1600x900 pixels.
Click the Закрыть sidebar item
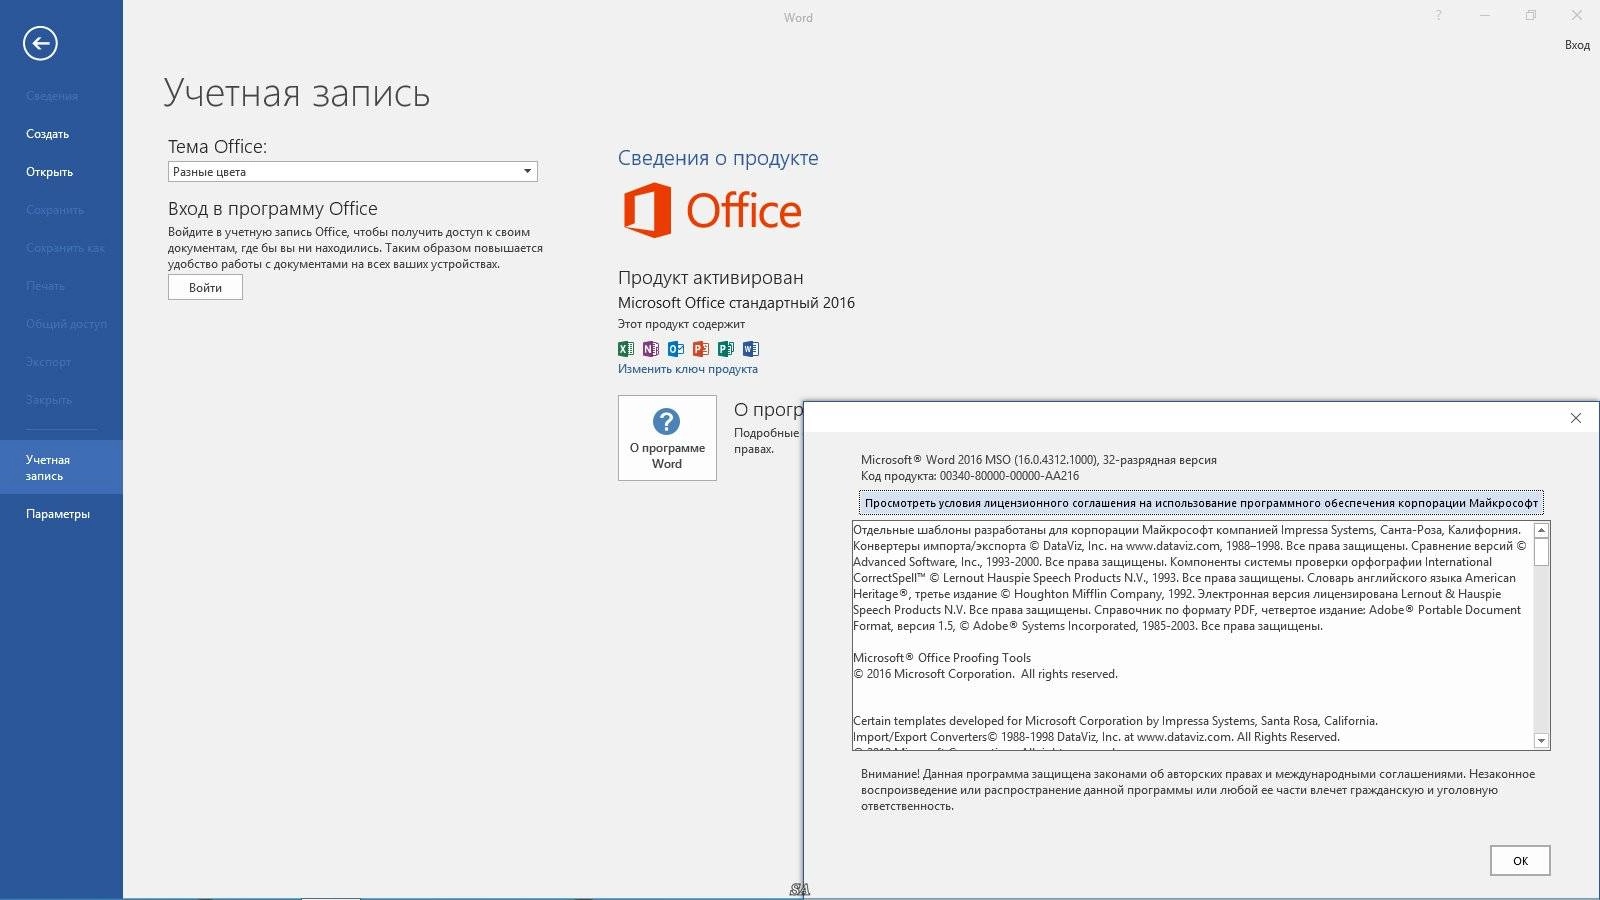(49, 400)
